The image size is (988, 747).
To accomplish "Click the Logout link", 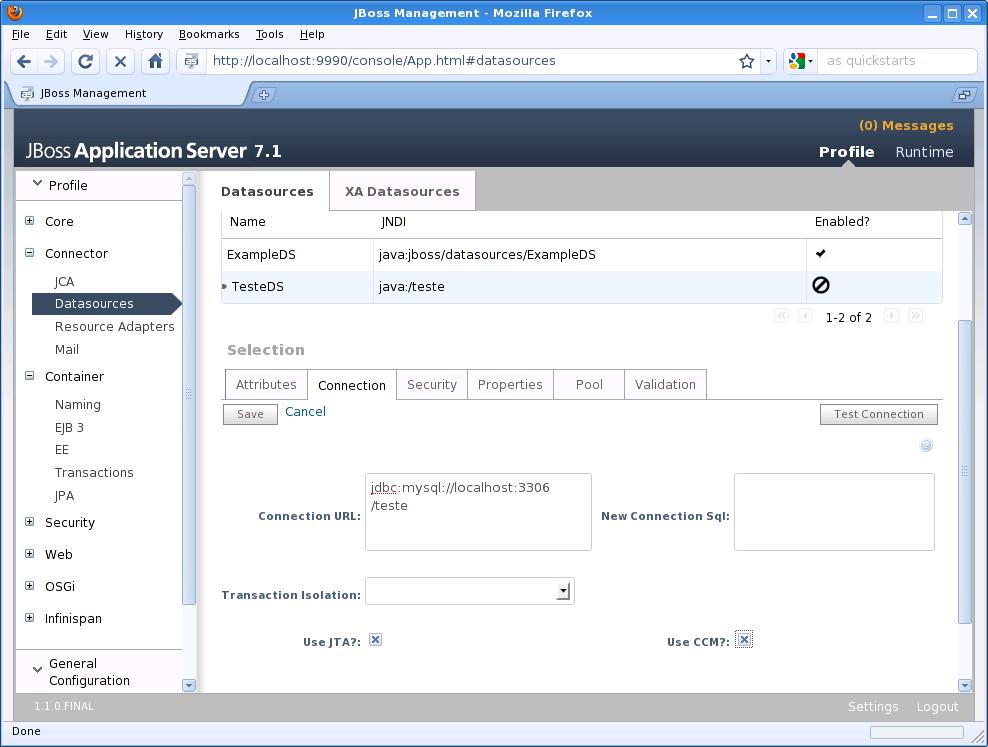I will (x=937, y=707).
